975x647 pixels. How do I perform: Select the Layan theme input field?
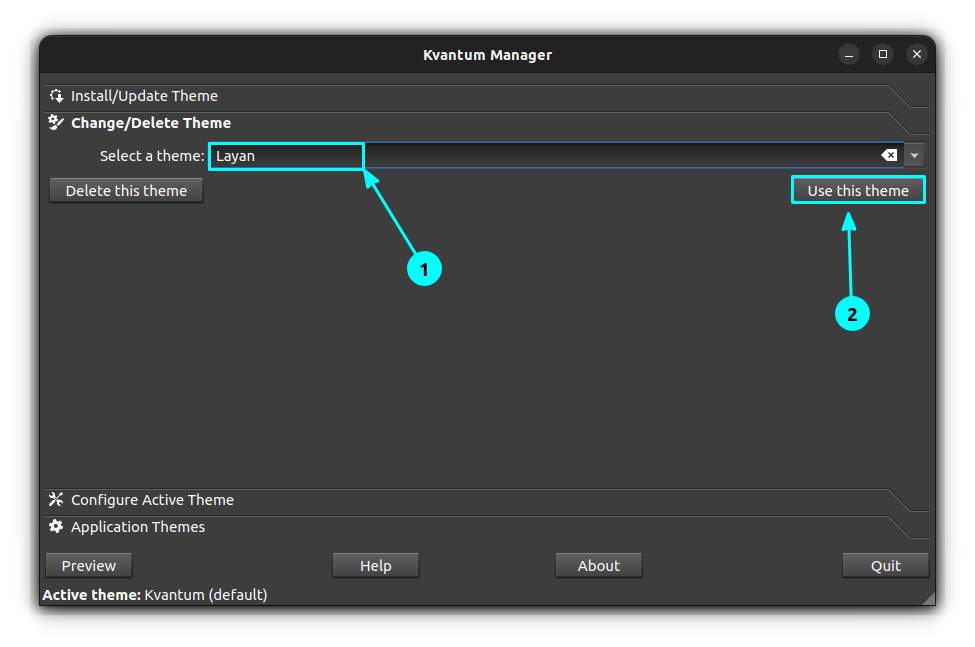(286, 155)
